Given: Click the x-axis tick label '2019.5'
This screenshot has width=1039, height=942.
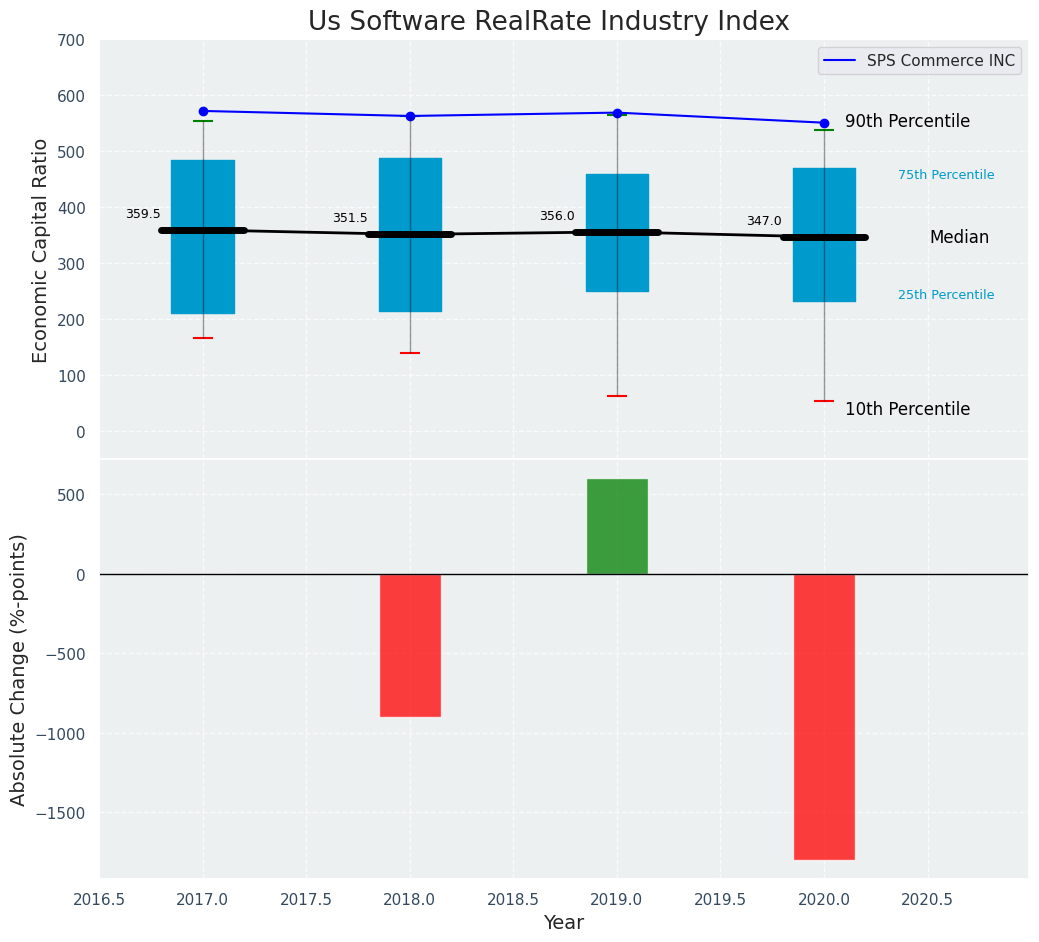Looking at the screenshot, I should pyautogui.click(x=720, y=900).
